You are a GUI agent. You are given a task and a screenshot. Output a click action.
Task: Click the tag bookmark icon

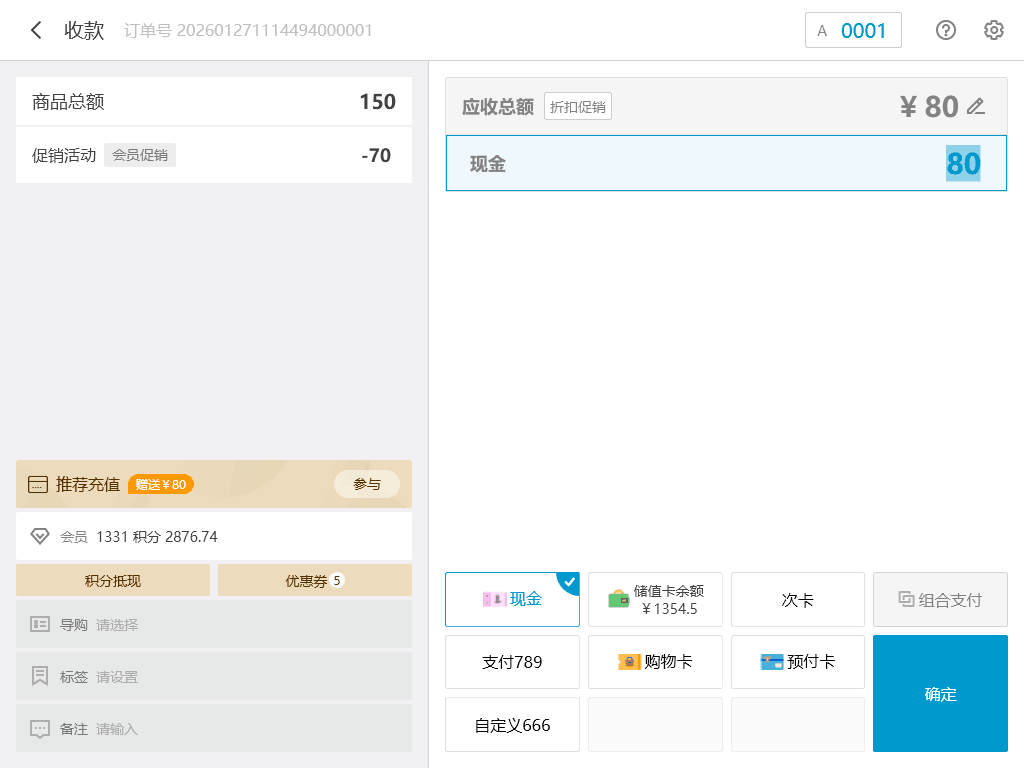coord(40,677)
